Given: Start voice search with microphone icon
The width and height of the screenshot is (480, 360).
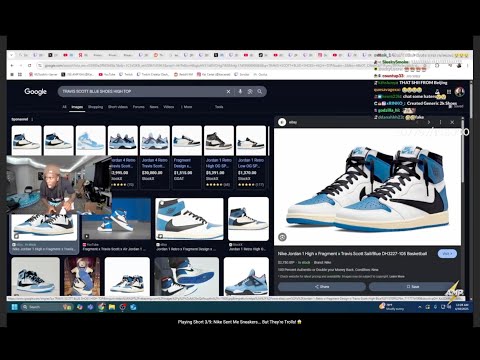Looking at the screenshot, I should click(x=240, y=91).
